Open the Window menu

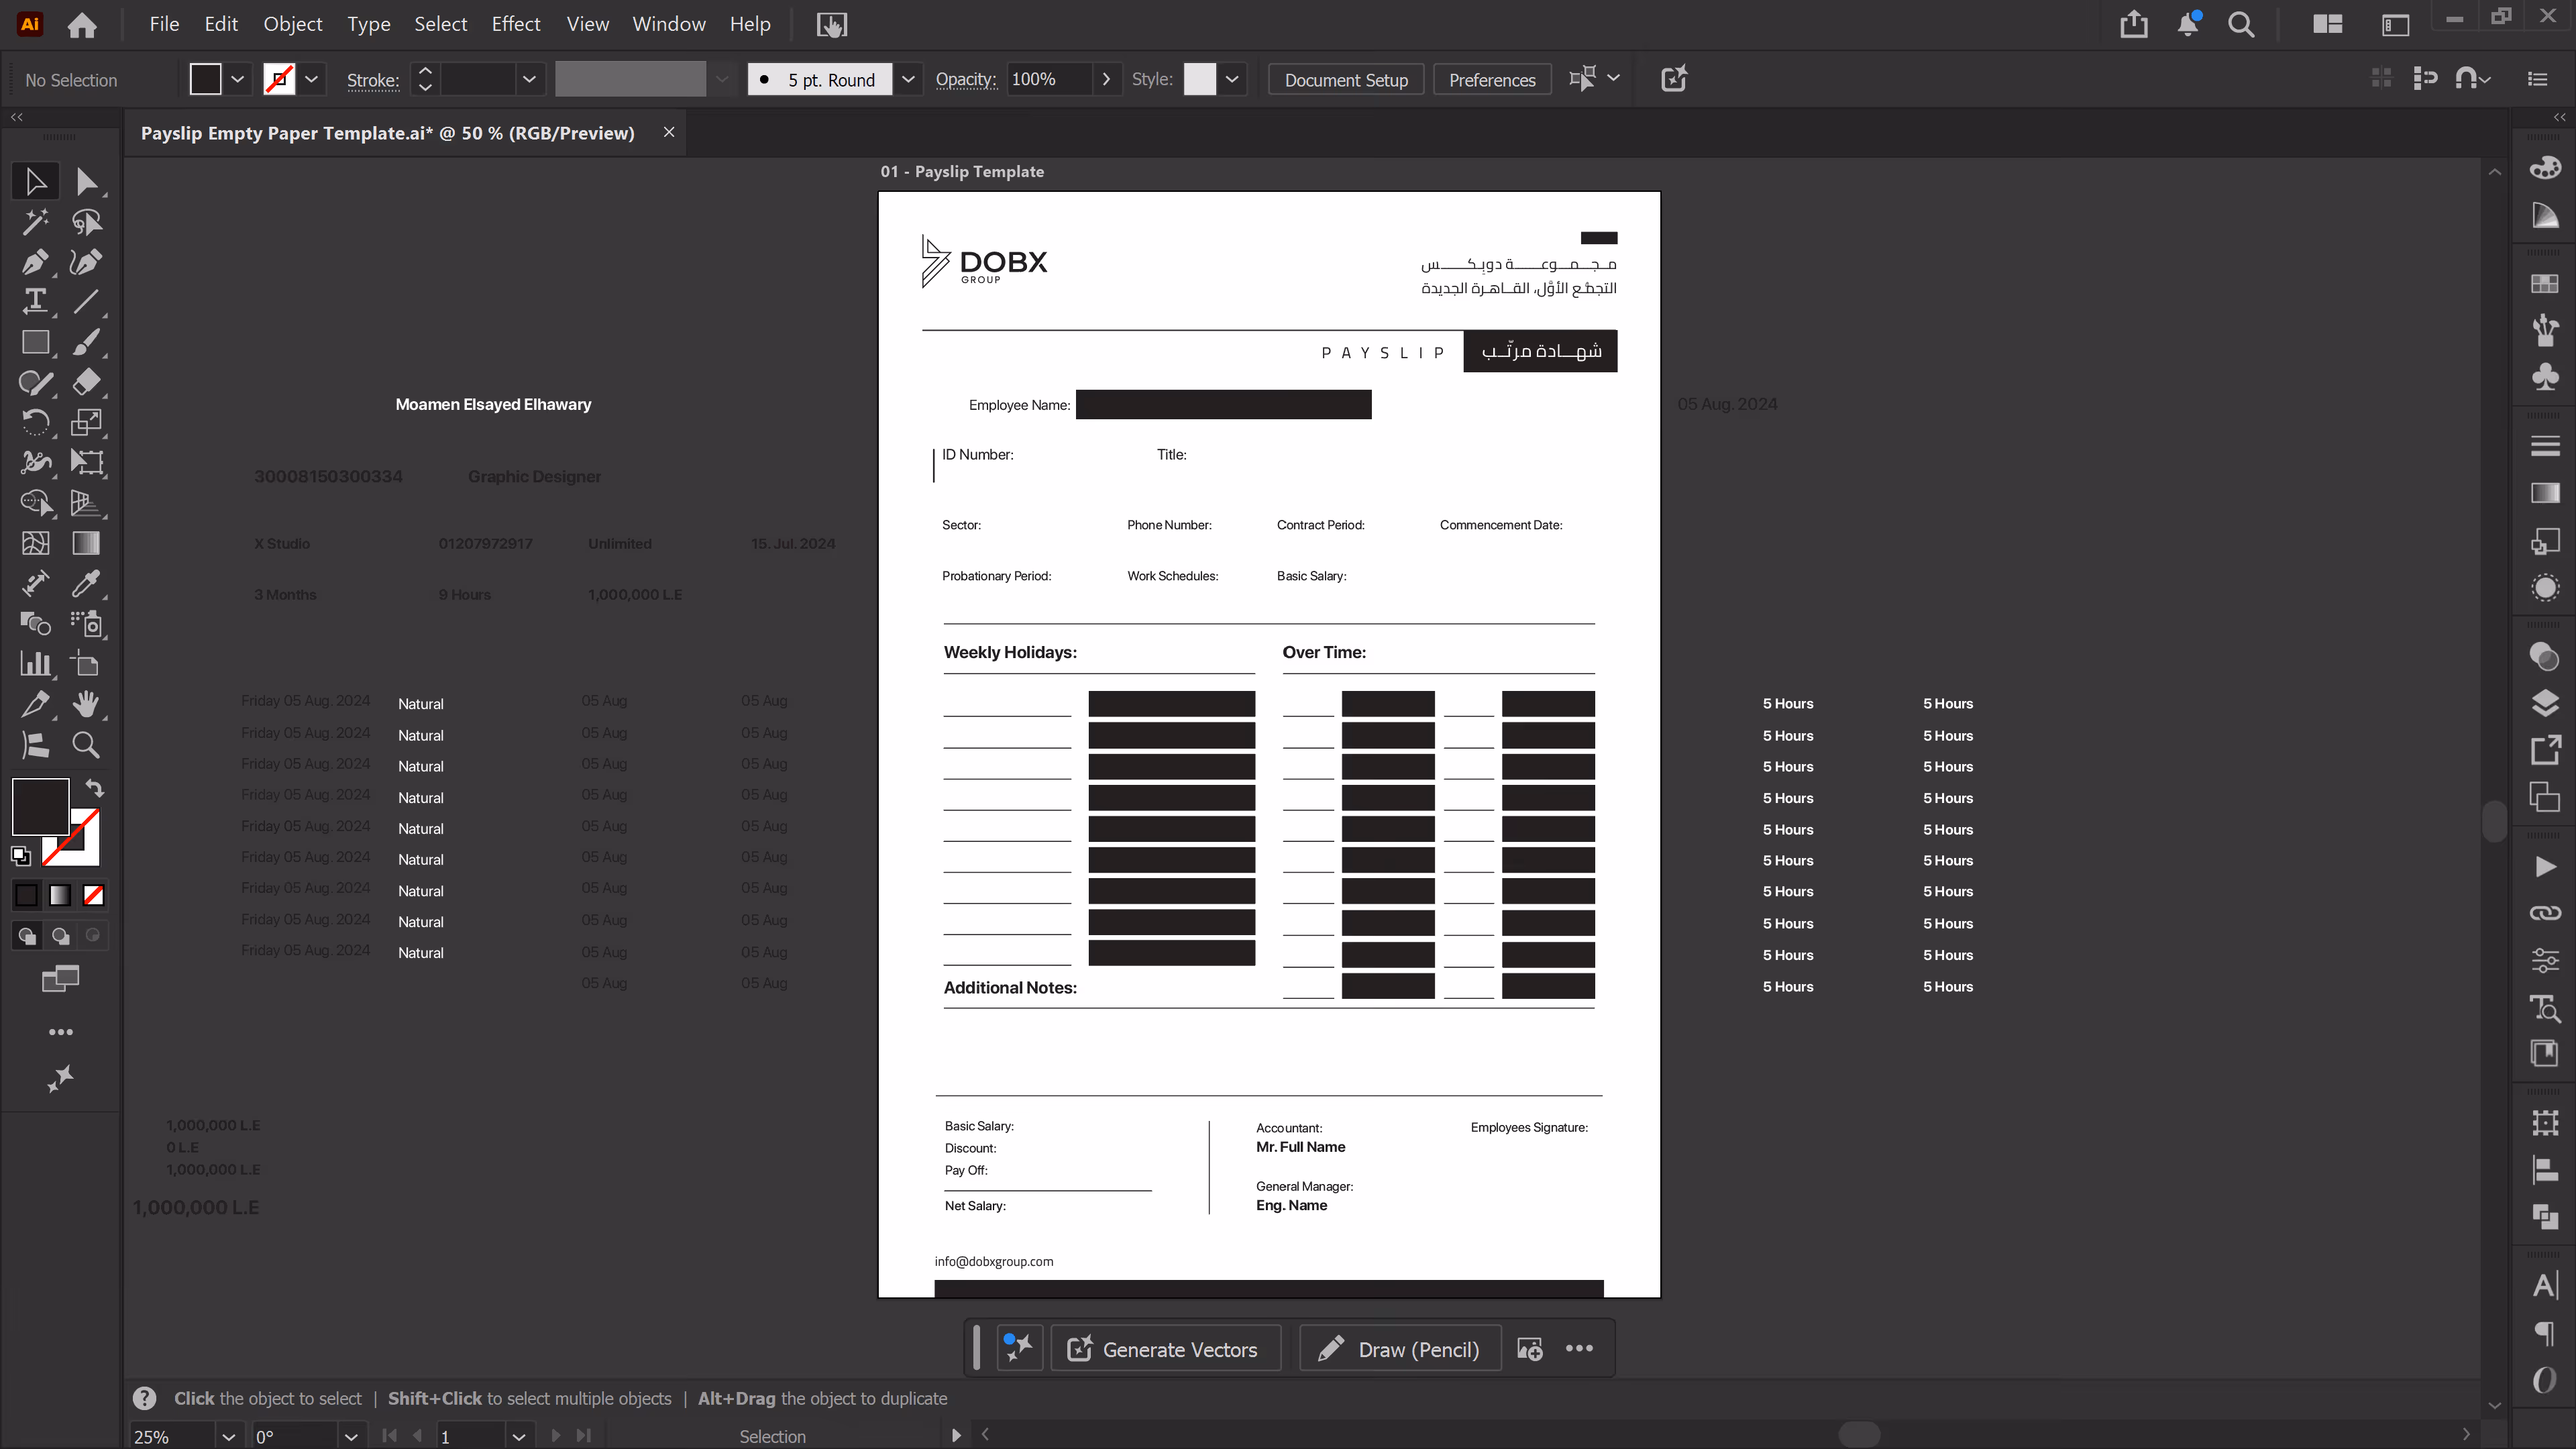coord(669,24)
